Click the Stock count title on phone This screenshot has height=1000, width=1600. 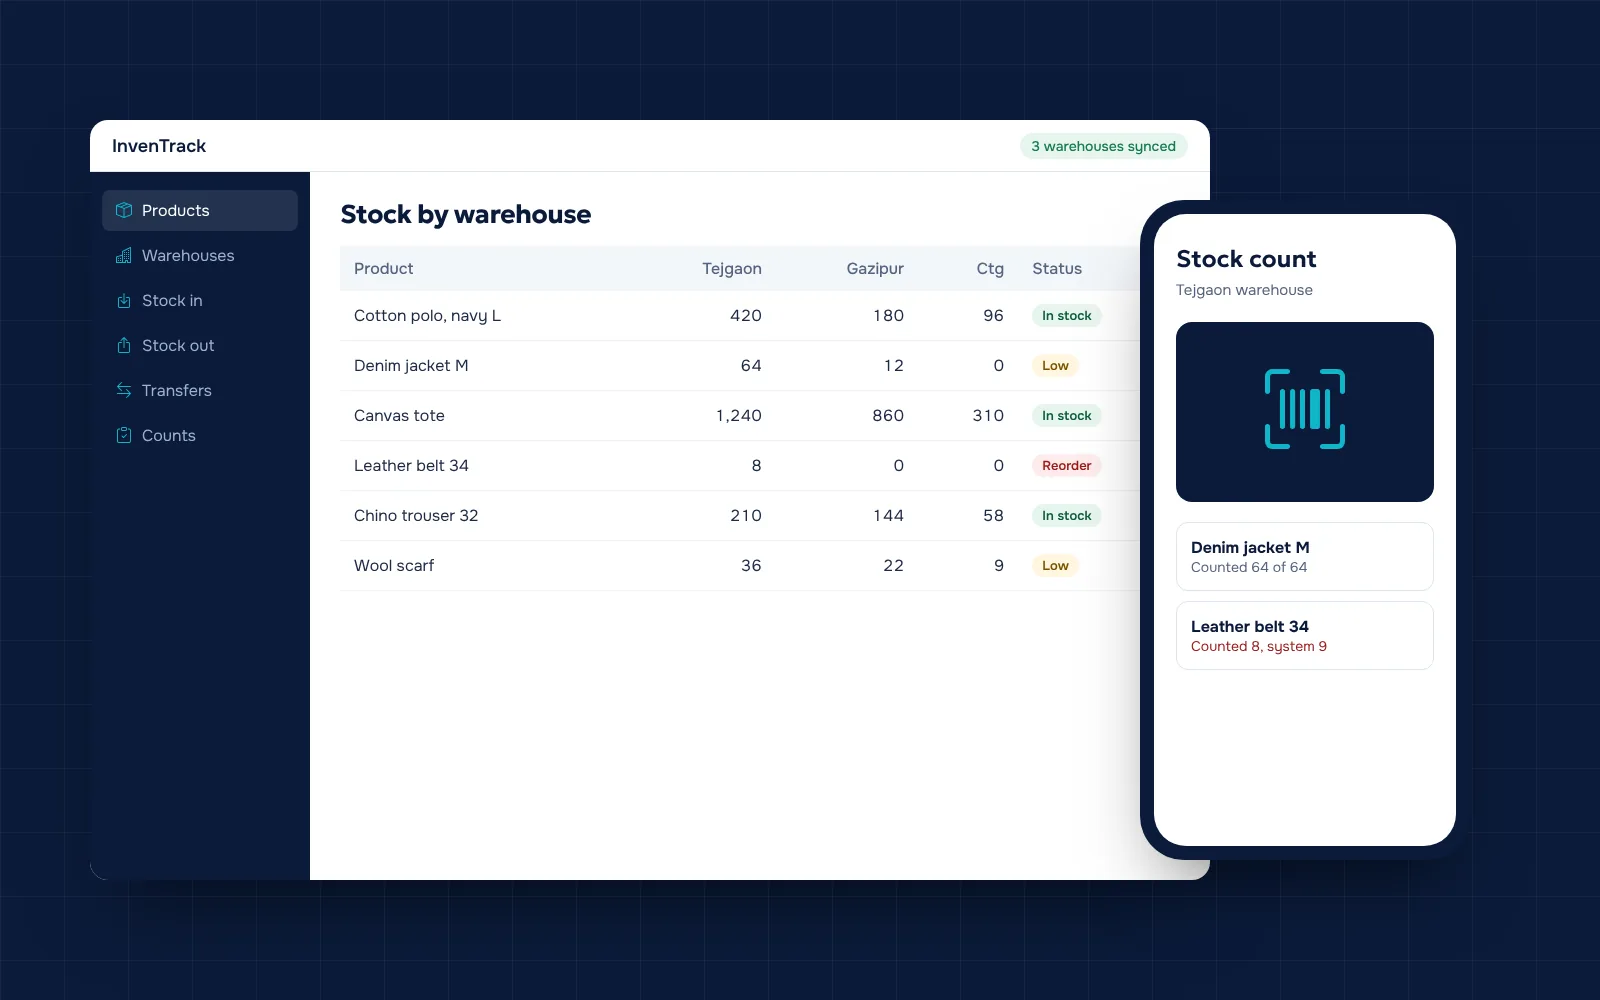pyautogui.click(x=1246, y=259)
